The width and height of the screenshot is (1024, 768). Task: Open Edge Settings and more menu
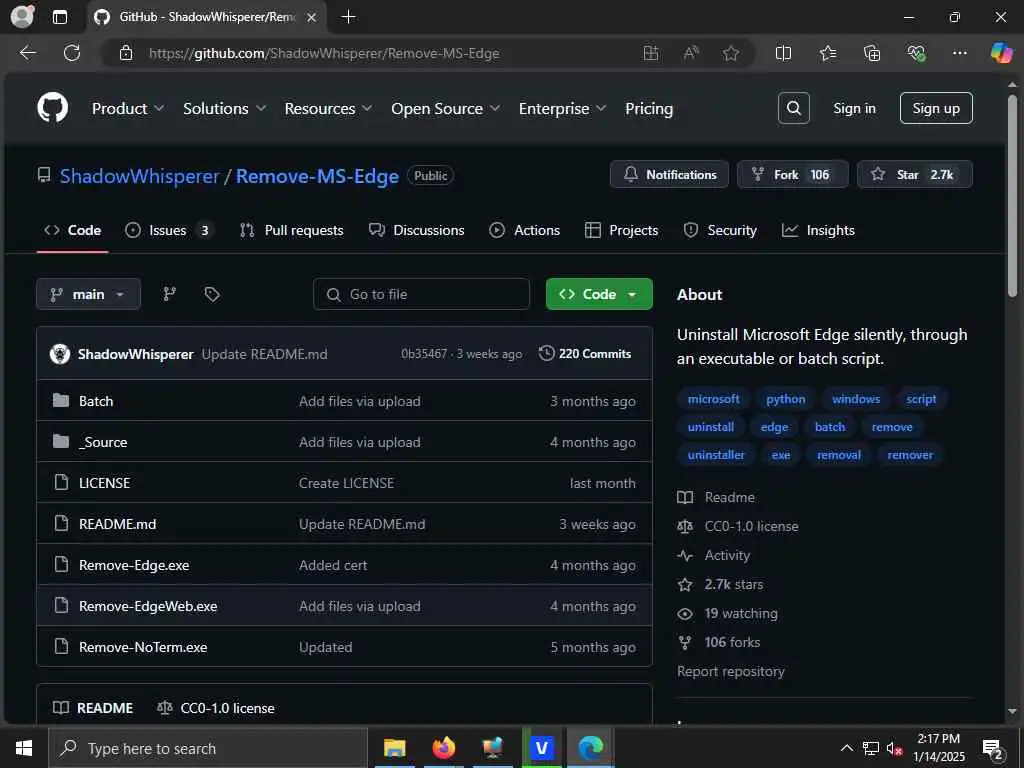coord(959,53)
